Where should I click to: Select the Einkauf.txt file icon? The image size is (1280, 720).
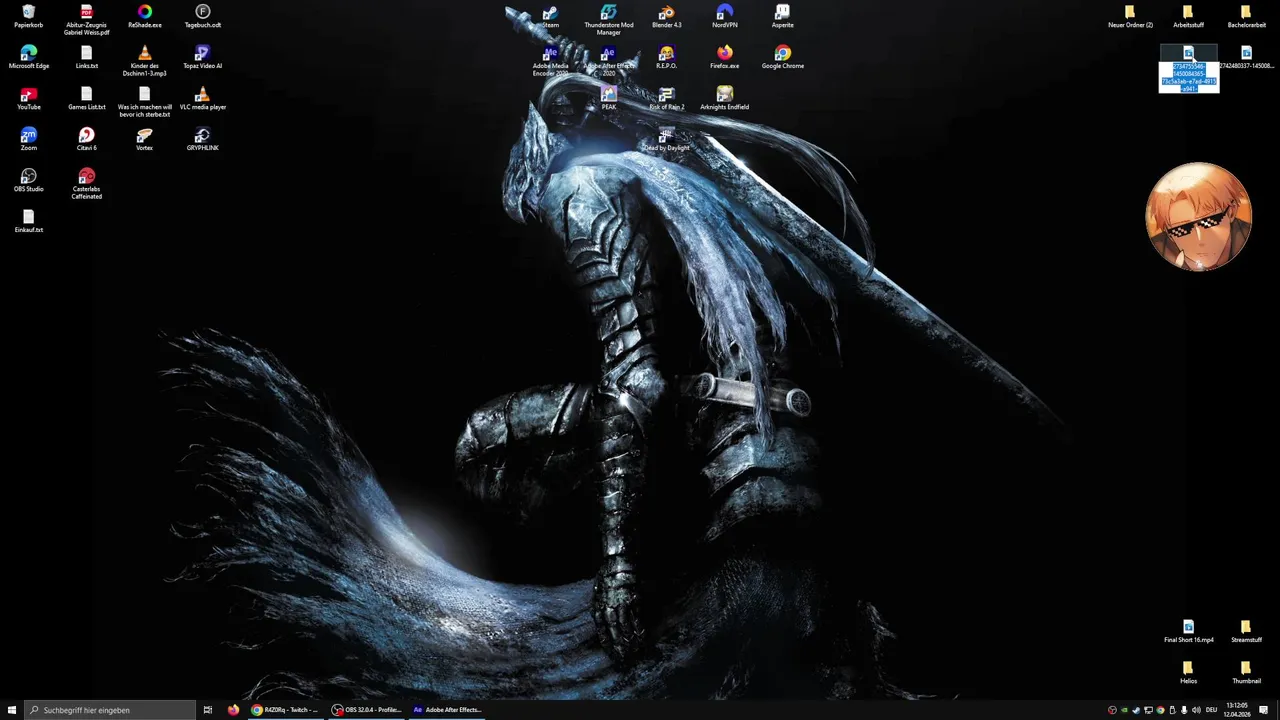[28, 221]
